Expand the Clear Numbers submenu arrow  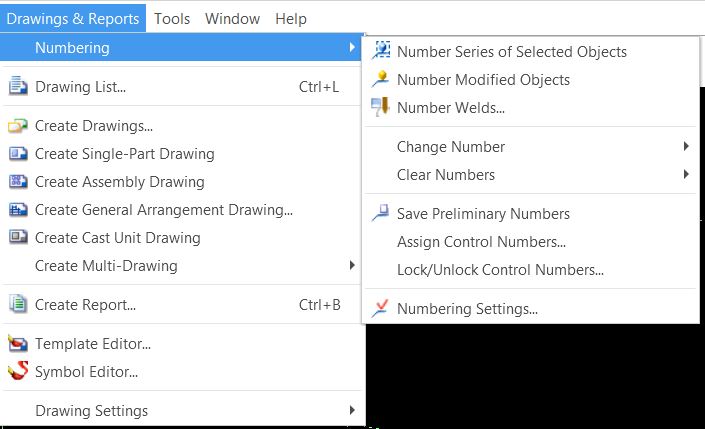pyautogui.click(x=686, y=175)
